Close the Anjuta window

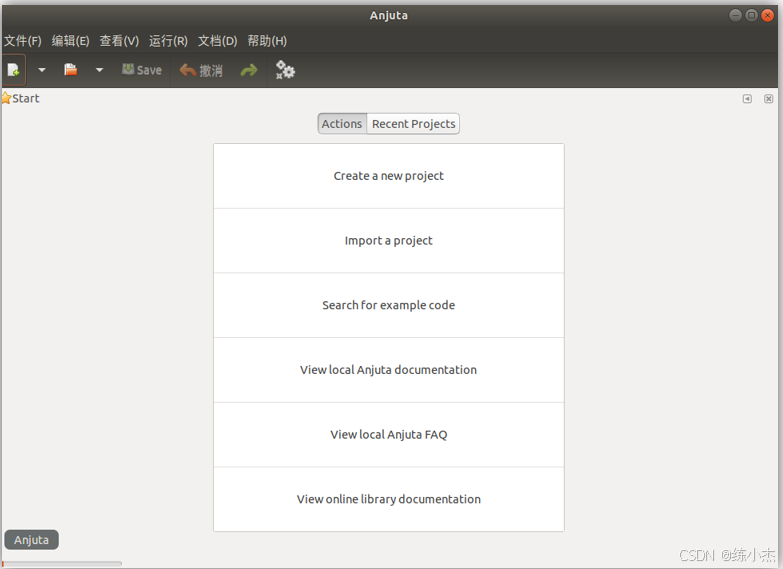768,15
